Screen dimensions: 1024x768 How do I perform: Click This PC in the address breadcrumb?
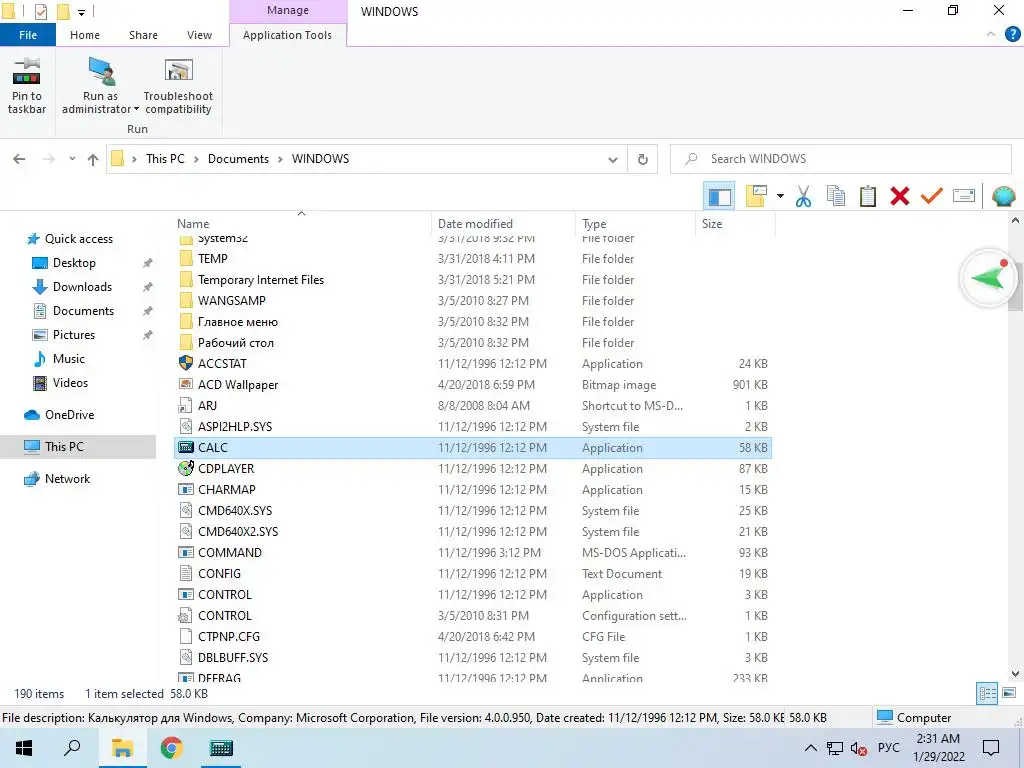click(165, 159)
